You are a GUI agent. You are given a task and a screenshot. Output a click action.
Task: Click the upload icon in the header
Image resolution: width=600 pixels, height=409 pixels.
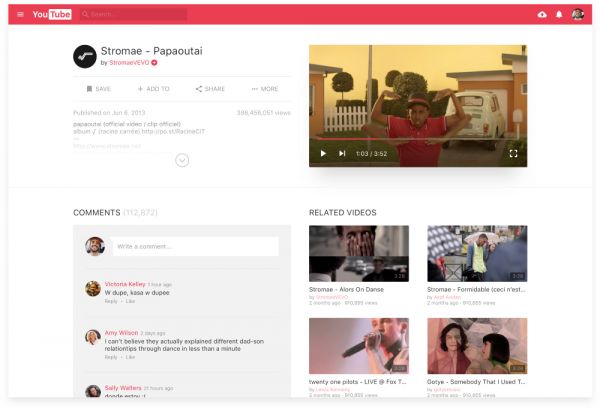542,14
